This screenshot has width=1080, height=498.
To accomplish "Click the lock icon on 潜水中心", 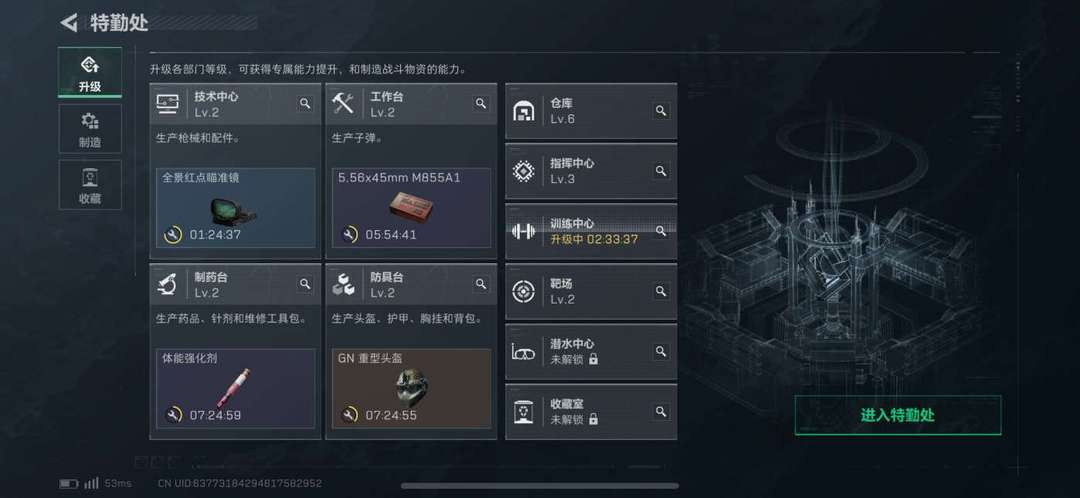I will [594, 359].
